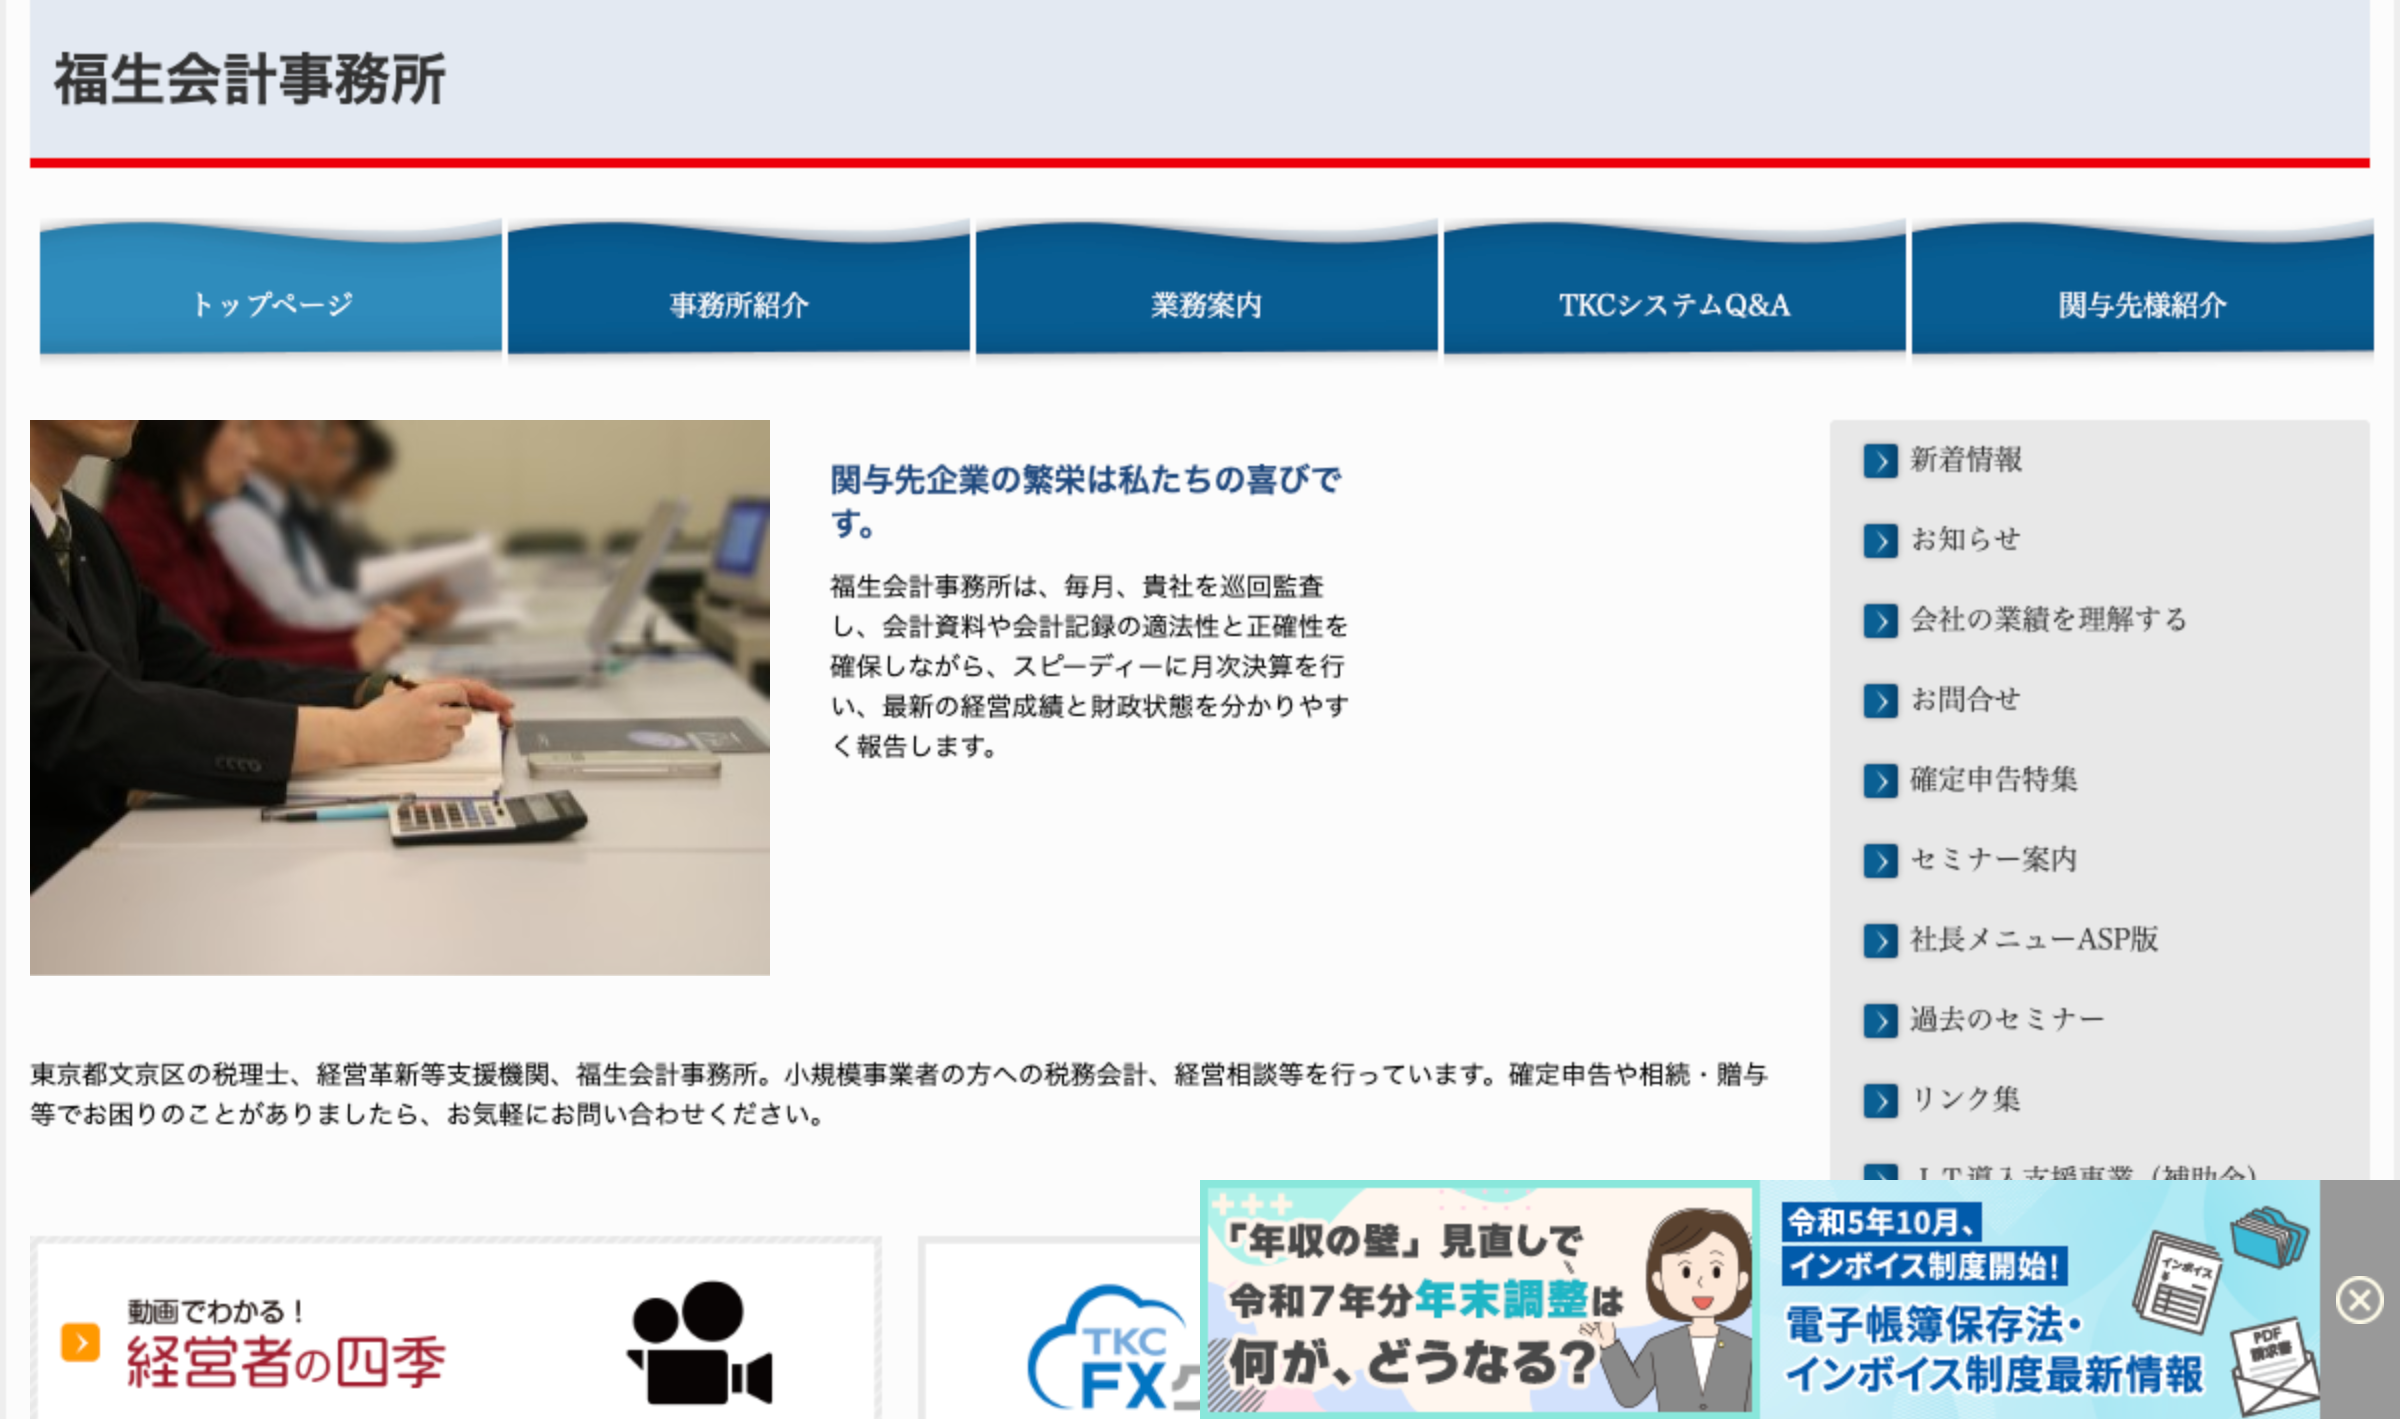This screenshot has width=2400, height=1419.
Task: Click the 過去のセミナー sidebar link
Action: [2007, 1020]
